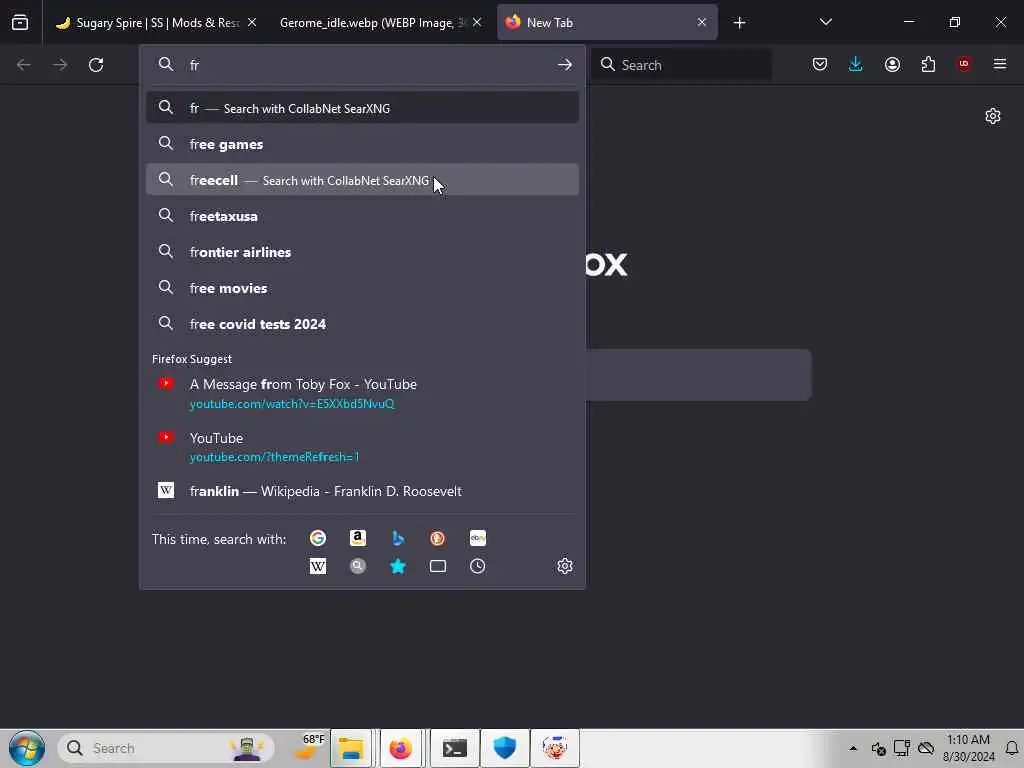Image resolution: width=1024 pixels, height=768 pixels.
Task: Open File Explorer from the taskbar
Action: (351, 748)
